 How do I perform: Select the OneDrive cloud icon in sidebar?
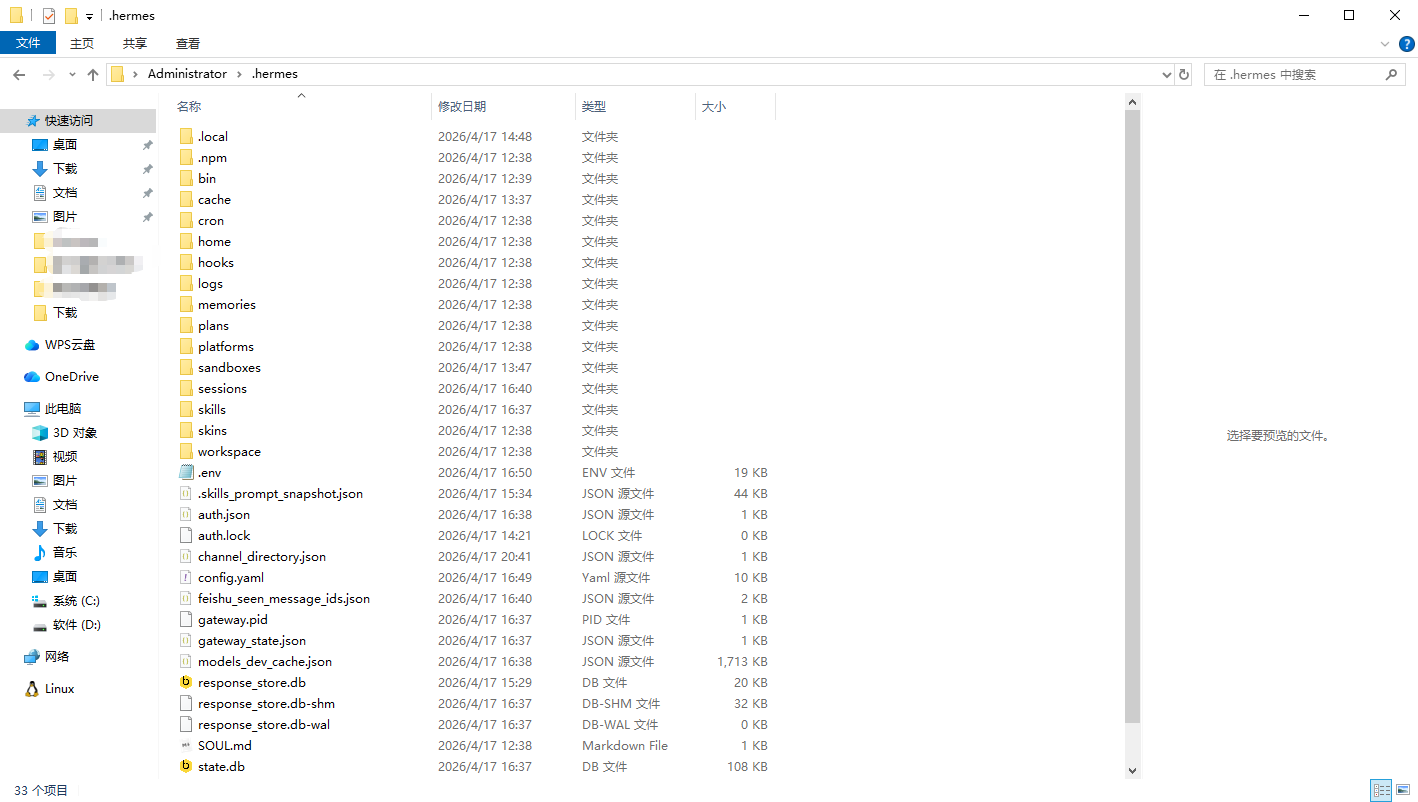click(32, 377)
